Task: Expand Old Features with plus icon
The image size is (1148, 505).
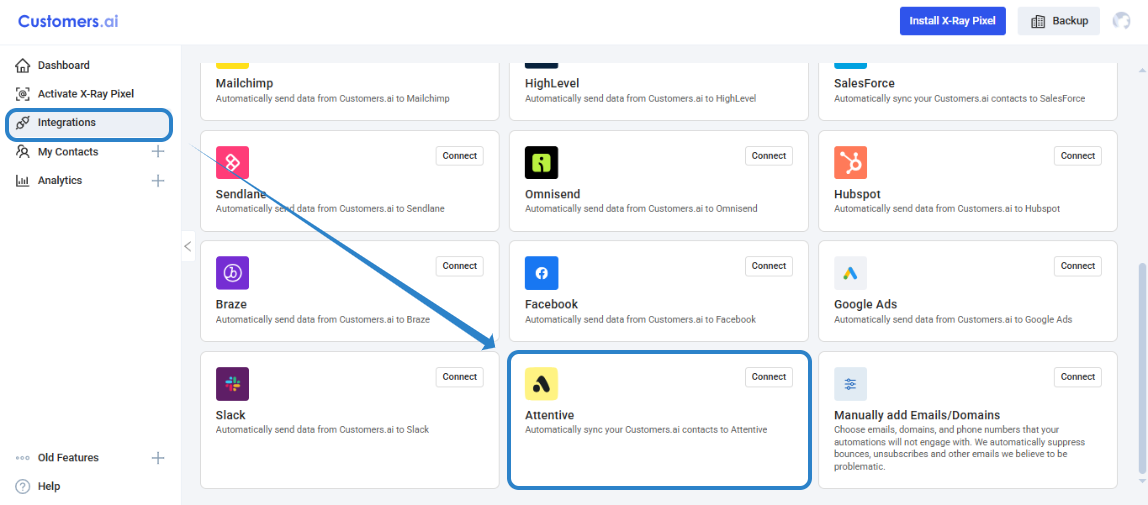Action: pos(157,458)
